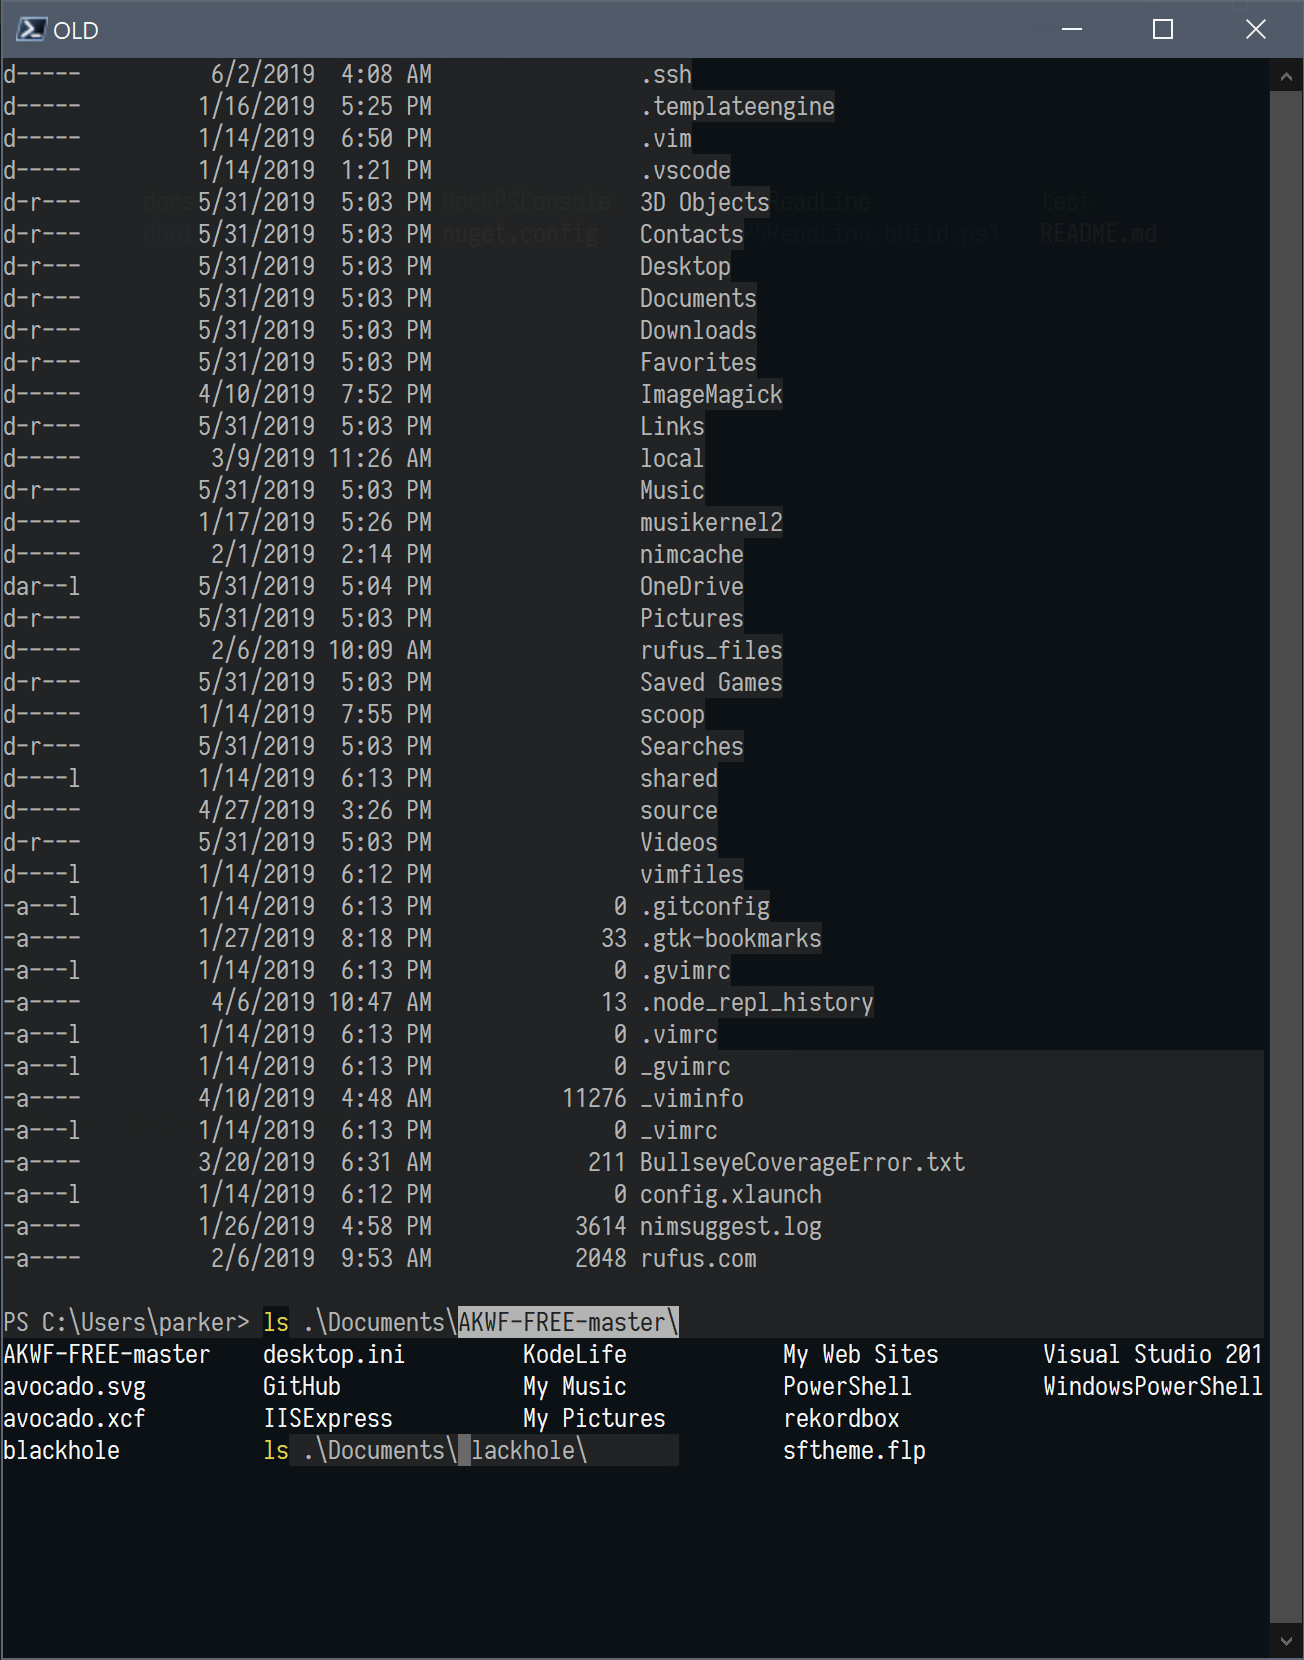Click the .node_repl_history file entry
1304x1660 pixels.
757,1003
